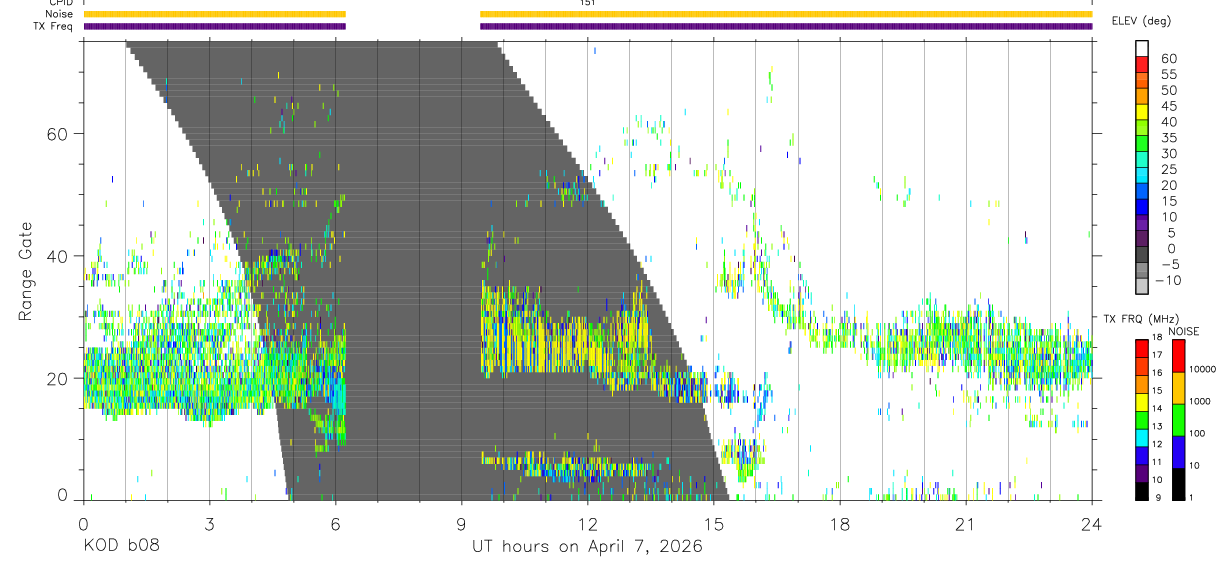Click the '30' tick on the ELEV colorbar

1169,153
